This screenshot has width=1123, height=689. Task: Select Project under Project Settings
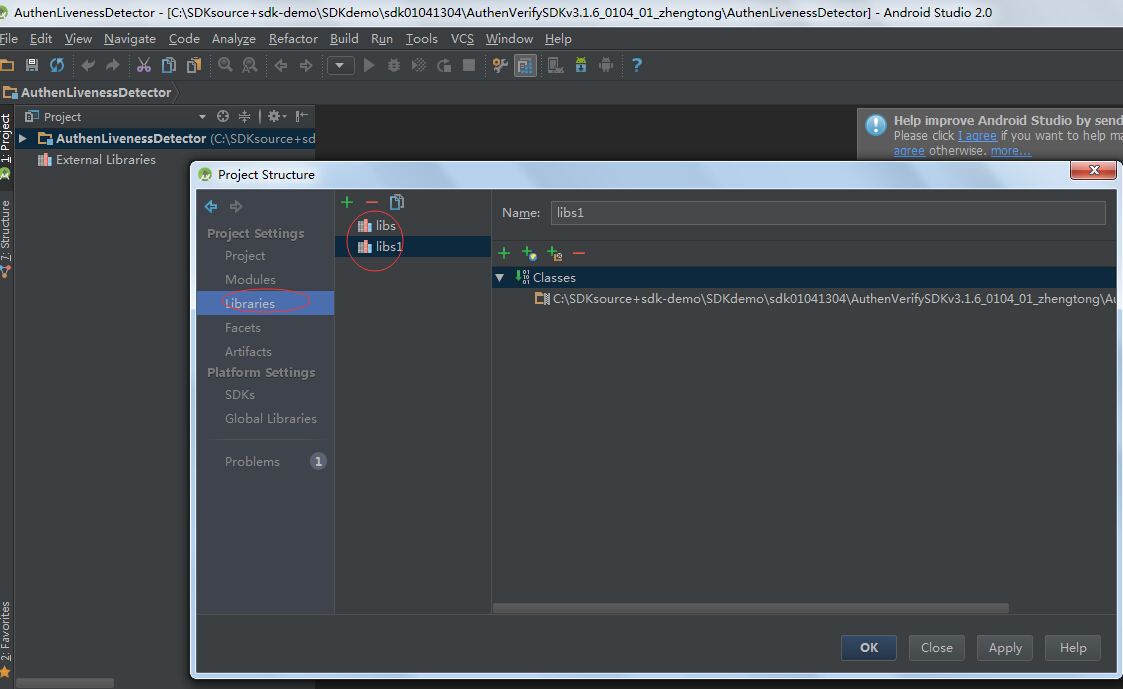(x=245, y=256)
